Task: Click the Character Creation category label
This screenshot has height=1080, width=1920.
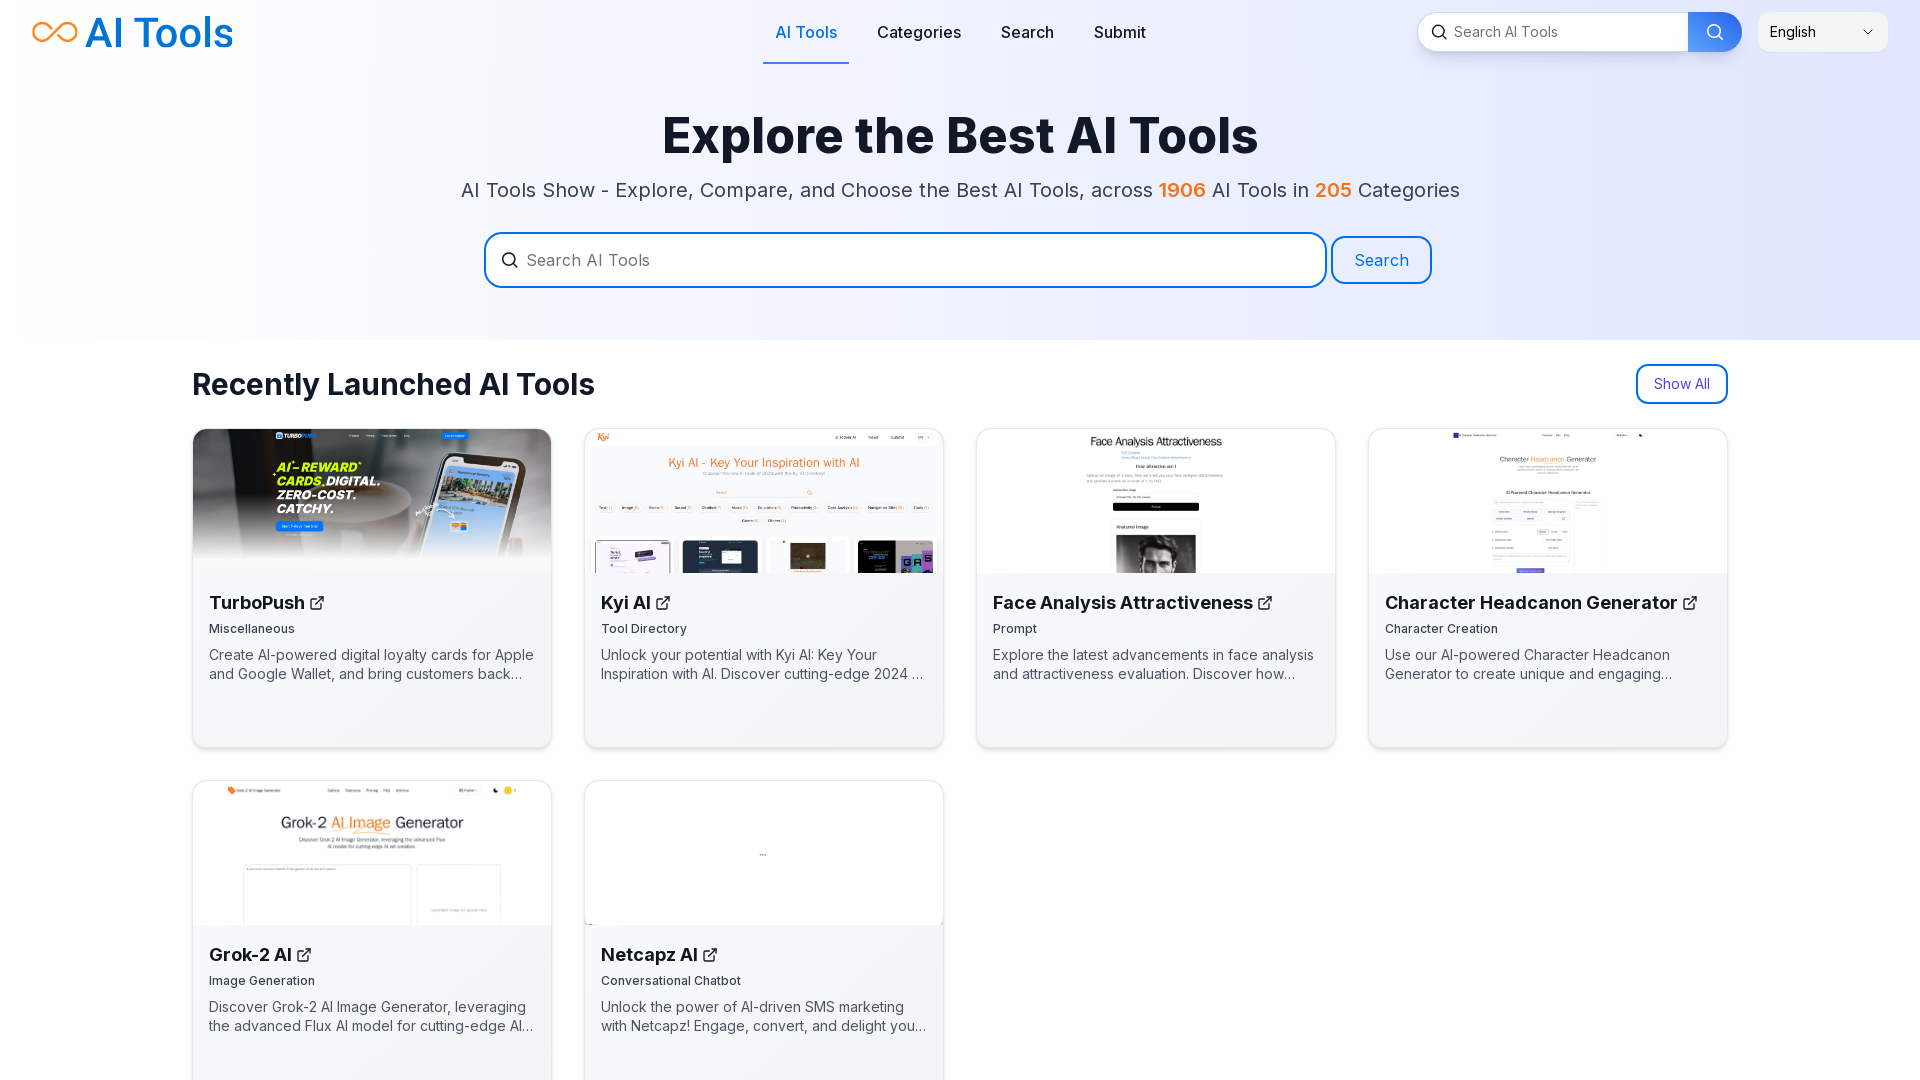Action: [1441, 629]
